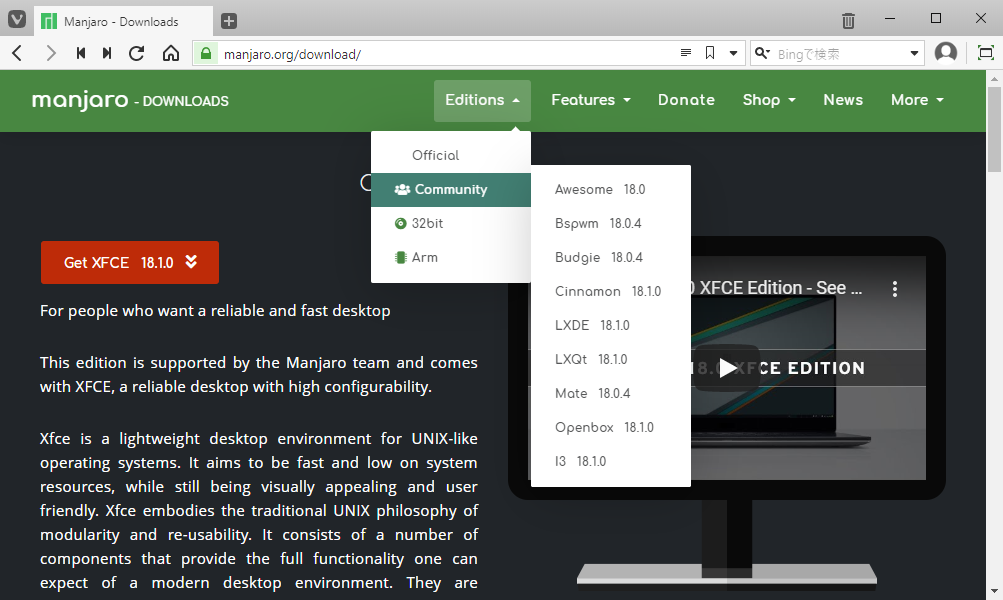Screen dimensions: 1003x600
Task: Go to the home page
Action: pos(171,53)
